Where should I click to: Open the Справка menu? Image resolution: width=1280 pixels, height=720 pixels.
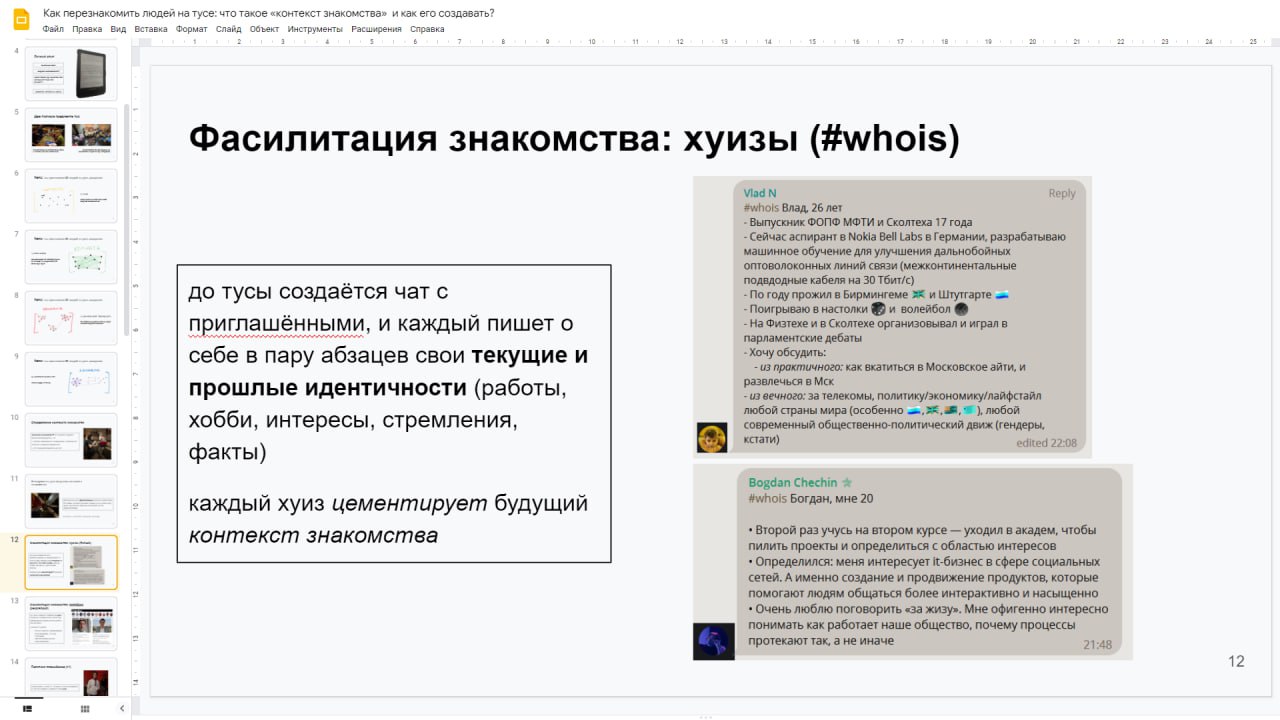427,29
